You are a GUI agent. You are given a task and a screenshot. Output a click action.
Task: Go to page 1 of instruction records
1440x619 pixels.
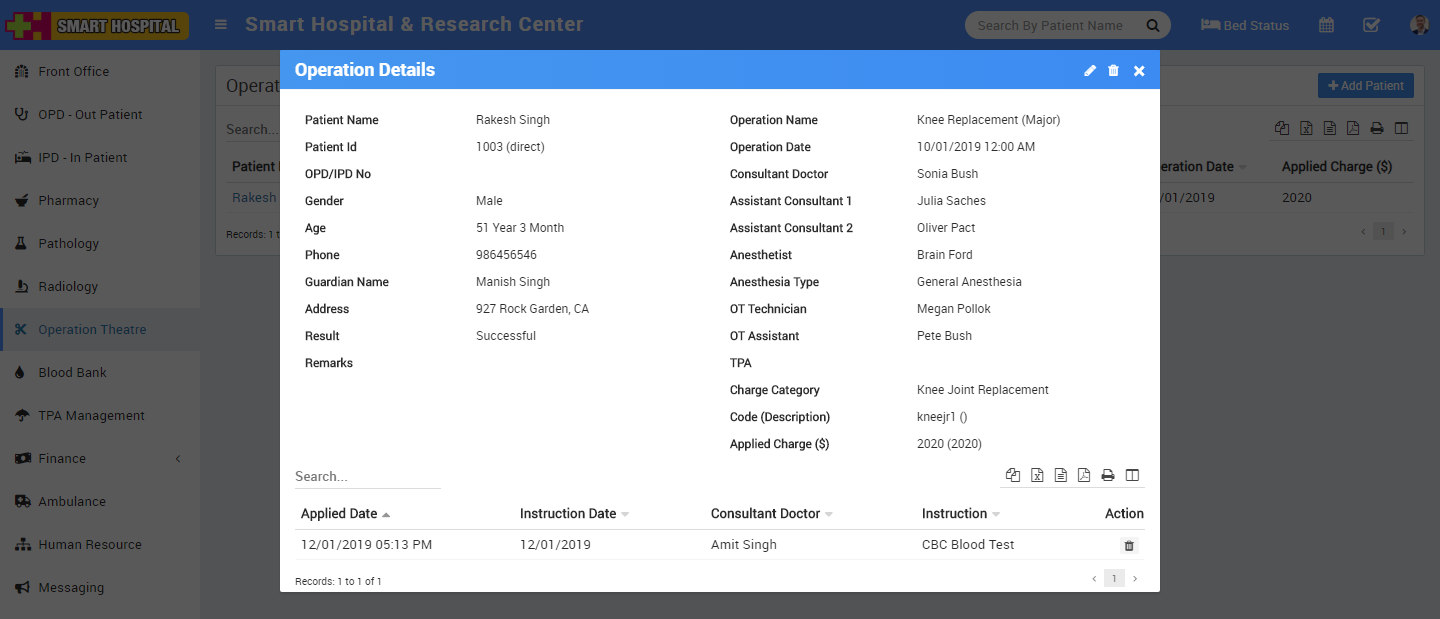(1114, 579)
